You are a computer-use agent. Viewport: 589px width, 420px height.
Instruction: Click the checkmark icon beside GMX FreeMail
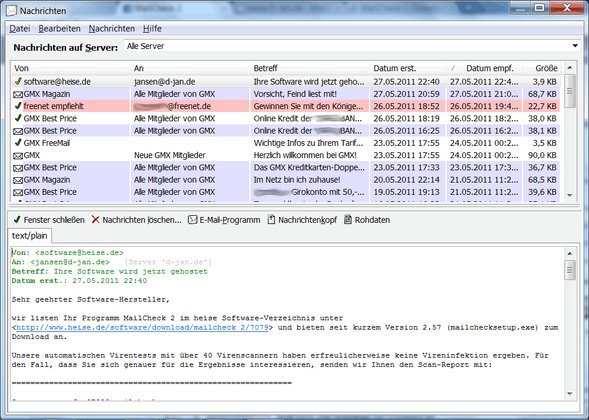click(18, 143)
